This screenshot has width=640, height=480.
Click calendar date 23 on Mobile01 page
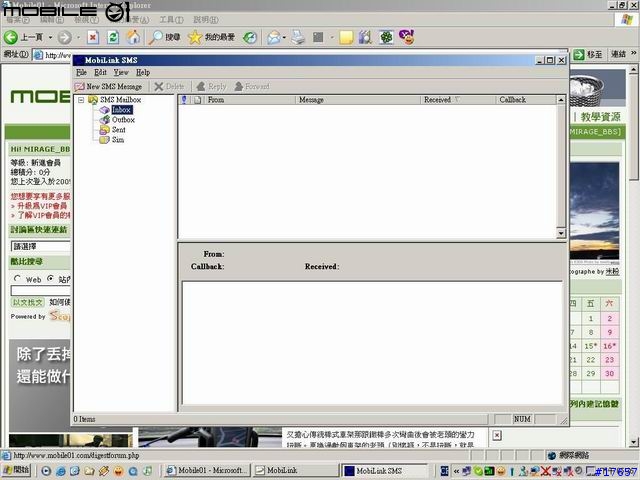pos(609,360)
